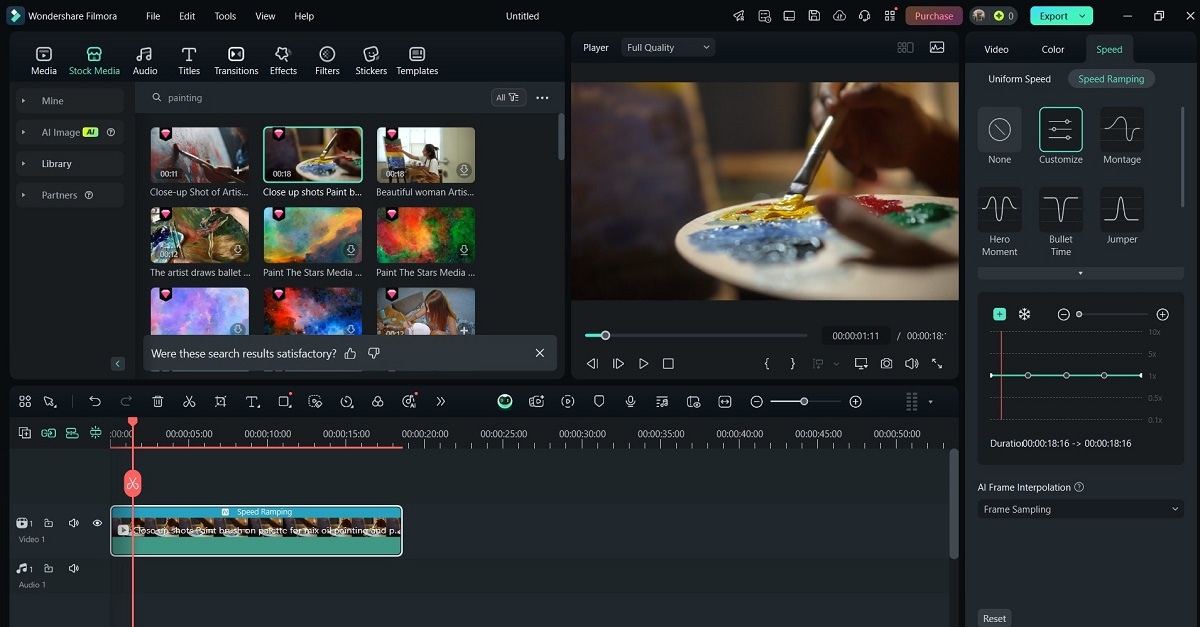Select the Speed Ramping option
This screenshot has height=627, width=1200.
tap(1111, 79)
